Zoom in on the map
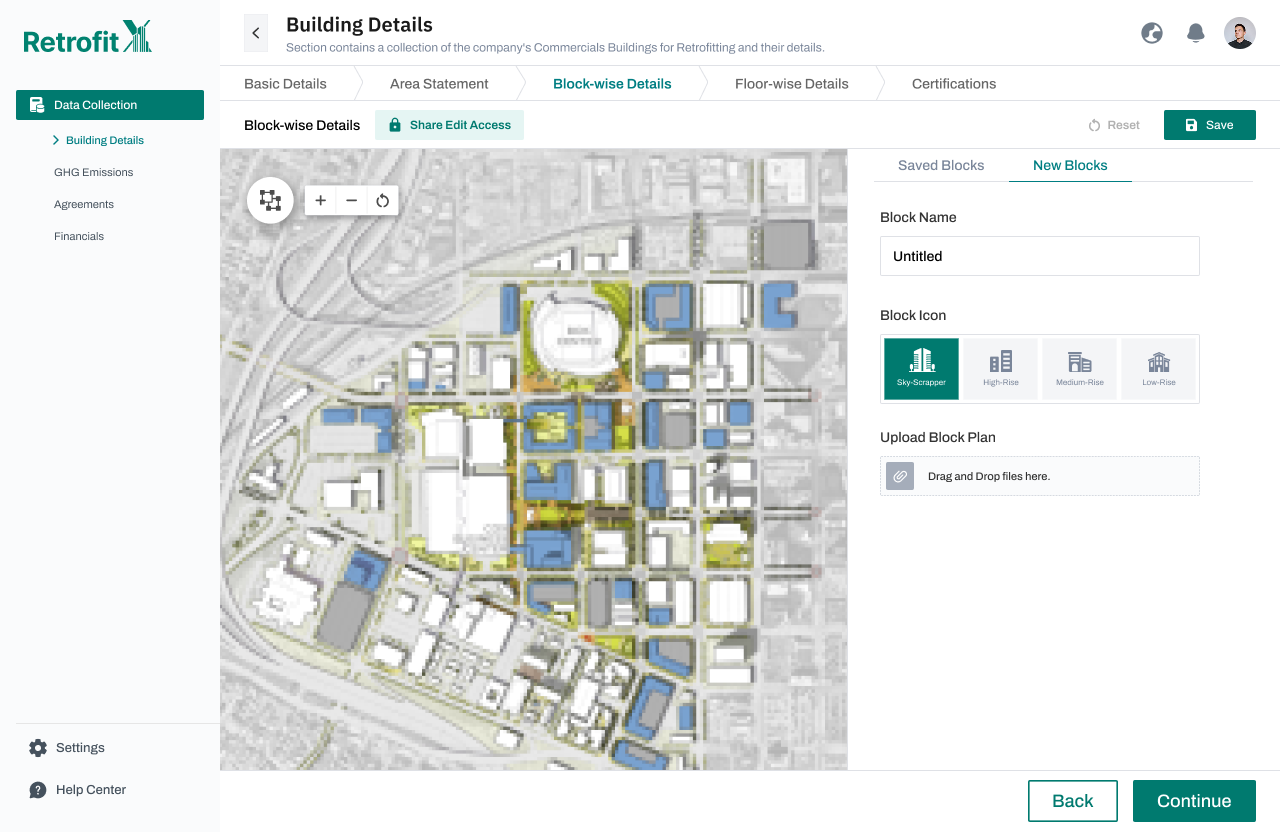Screen dimensions: 1280x832 320,200
